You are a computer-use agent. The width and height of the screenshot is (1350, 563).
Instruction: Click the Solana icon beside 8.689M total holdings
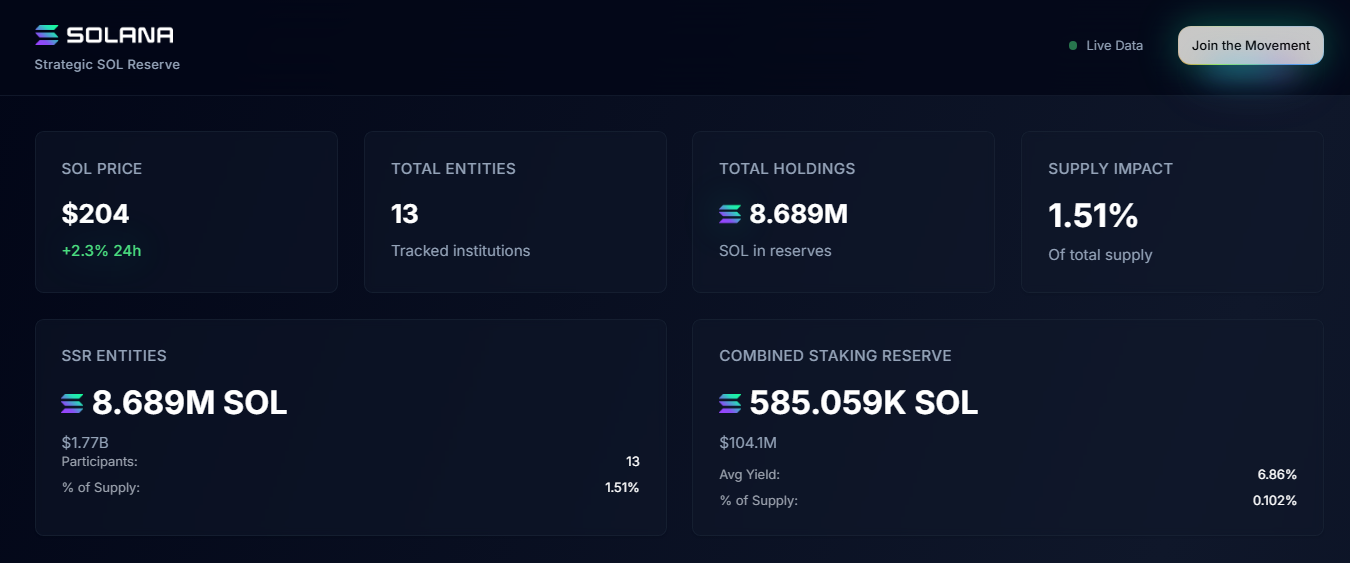730,214
